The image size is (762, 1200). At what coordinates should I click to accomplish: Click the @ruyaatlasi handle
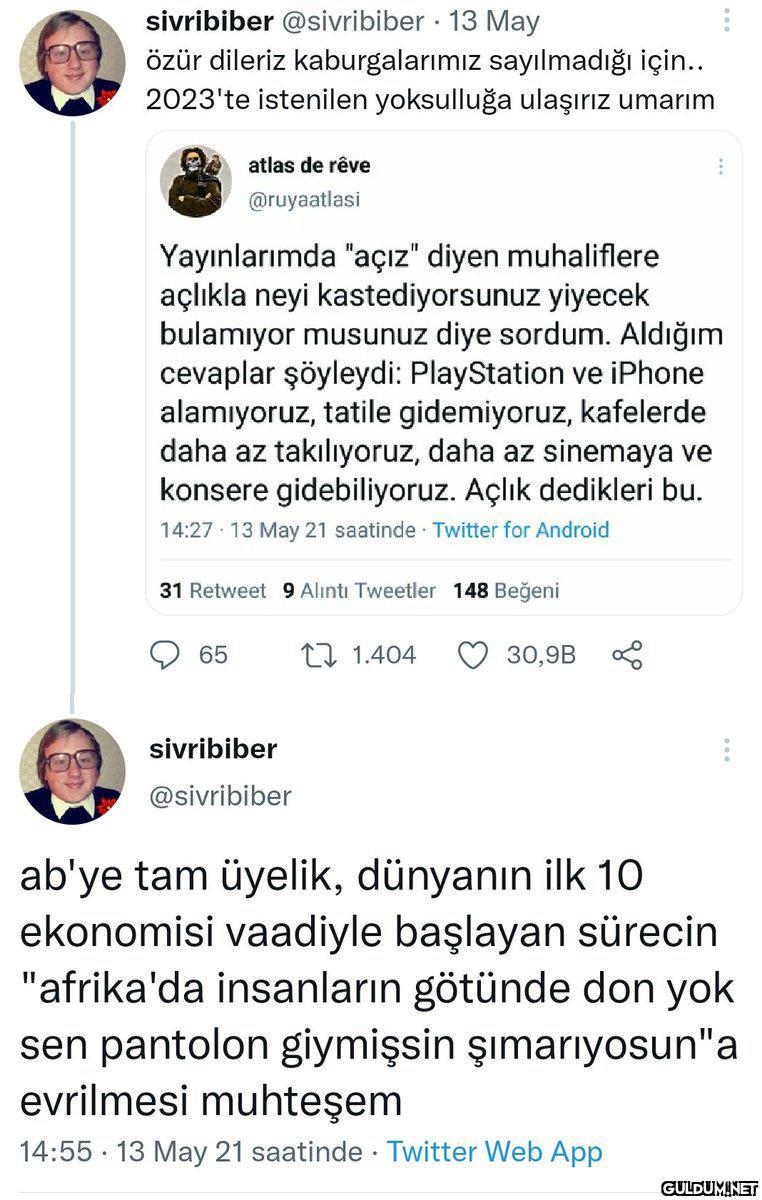click(x=304, y=199)
